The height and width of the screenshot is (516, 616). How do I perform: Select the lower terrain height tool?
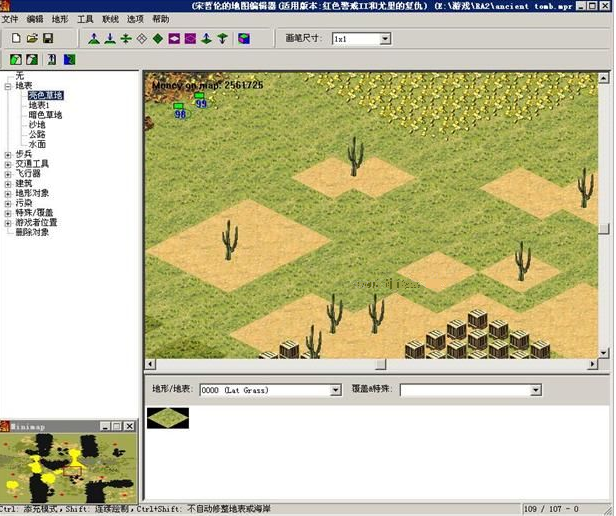pyautogui.click(x=110, y=39)
